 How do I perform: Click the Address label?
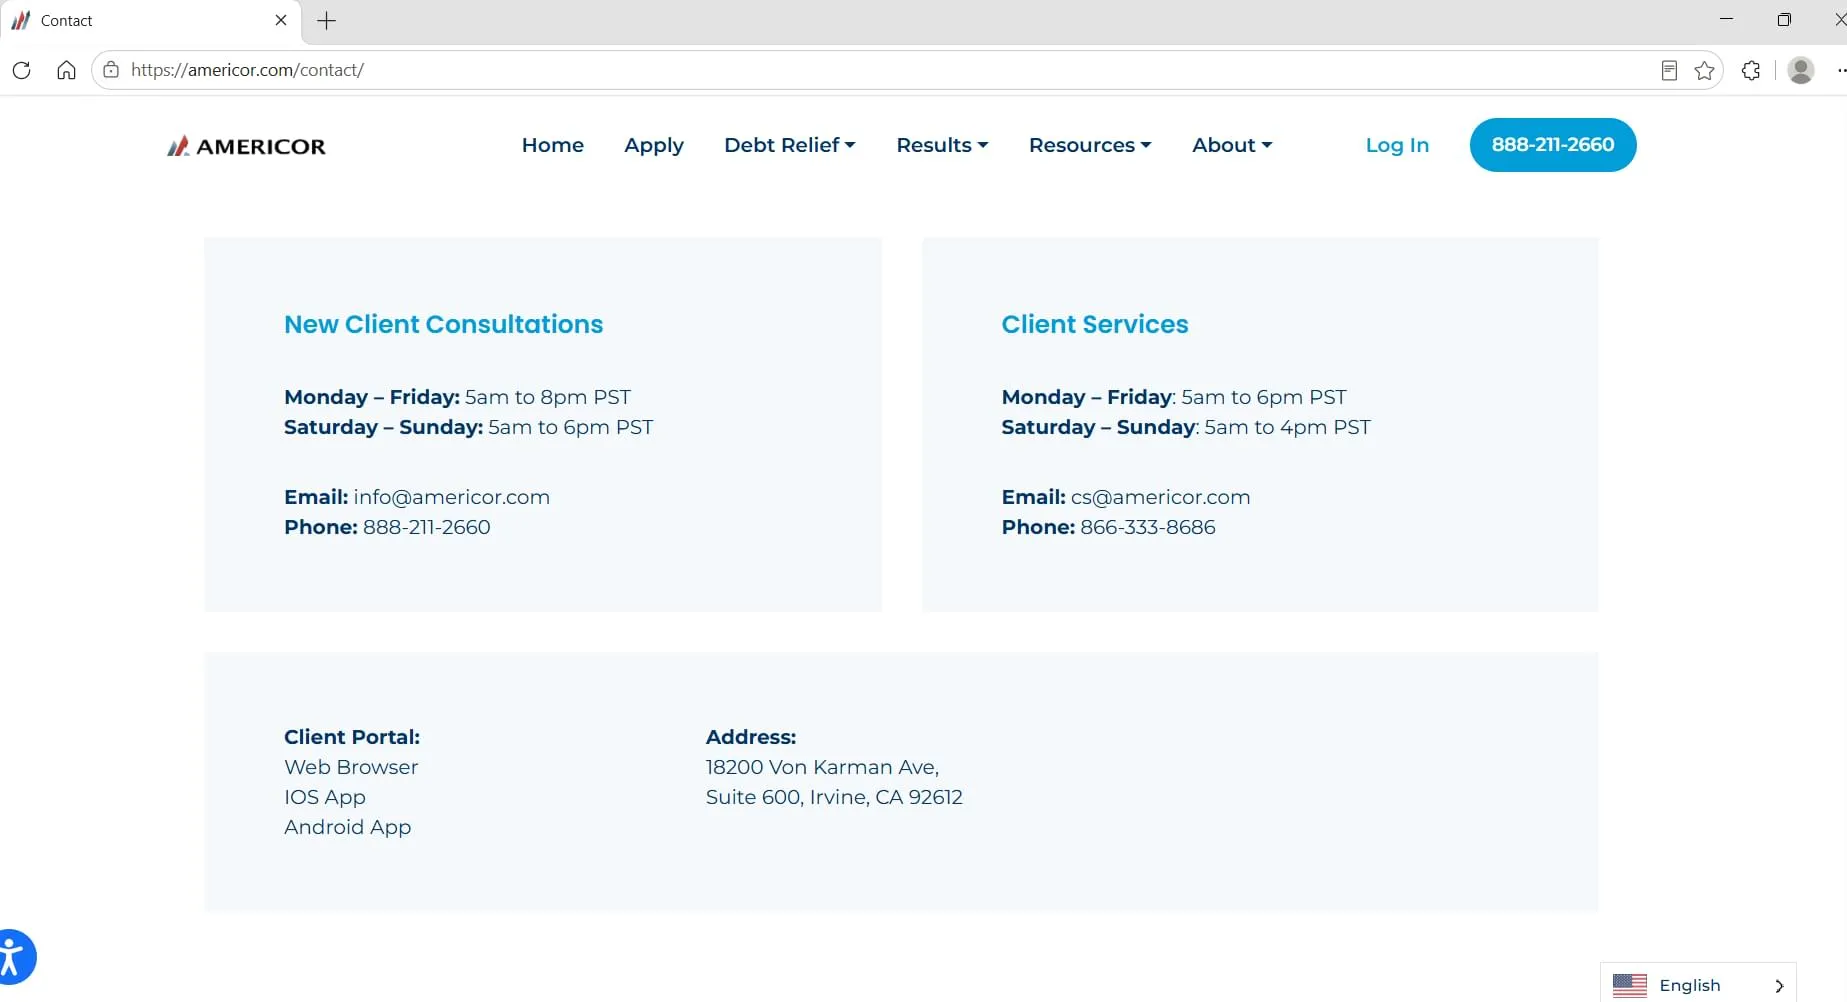point(751,737)
